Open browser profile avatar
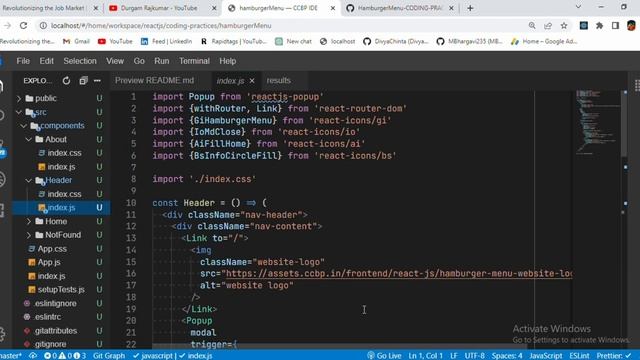Viewport: 640px width, 360px height. click(631, 25)
